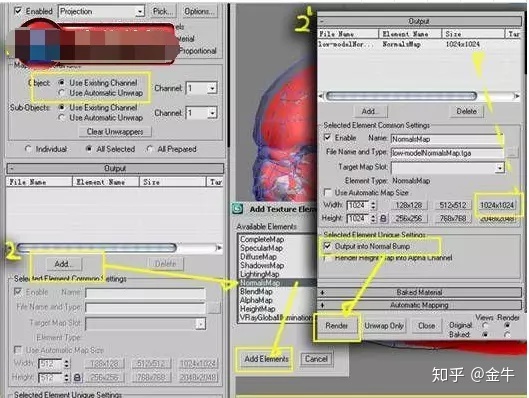The height and width of the screenshot is (398, 529).
Task: Click Add Elements button
Action: click(266, 359)
